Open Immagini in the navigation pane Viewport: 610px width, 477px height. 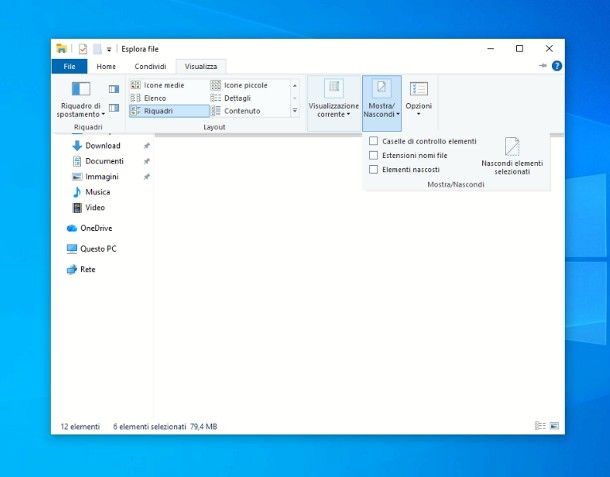click(x=95, y=177)
